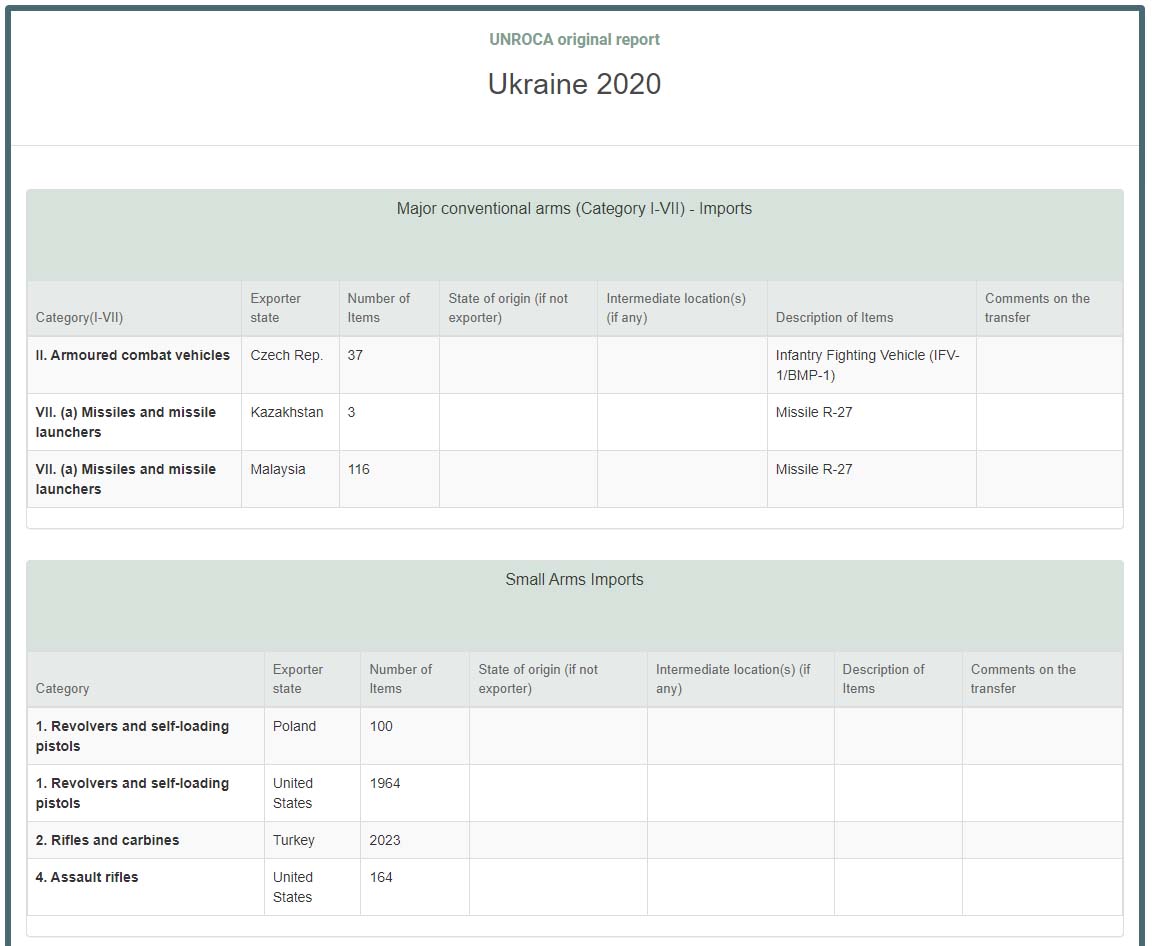Select the 116 items cell for Malaysia
Screen dimensions: 1152x946
tap(358, 470)
